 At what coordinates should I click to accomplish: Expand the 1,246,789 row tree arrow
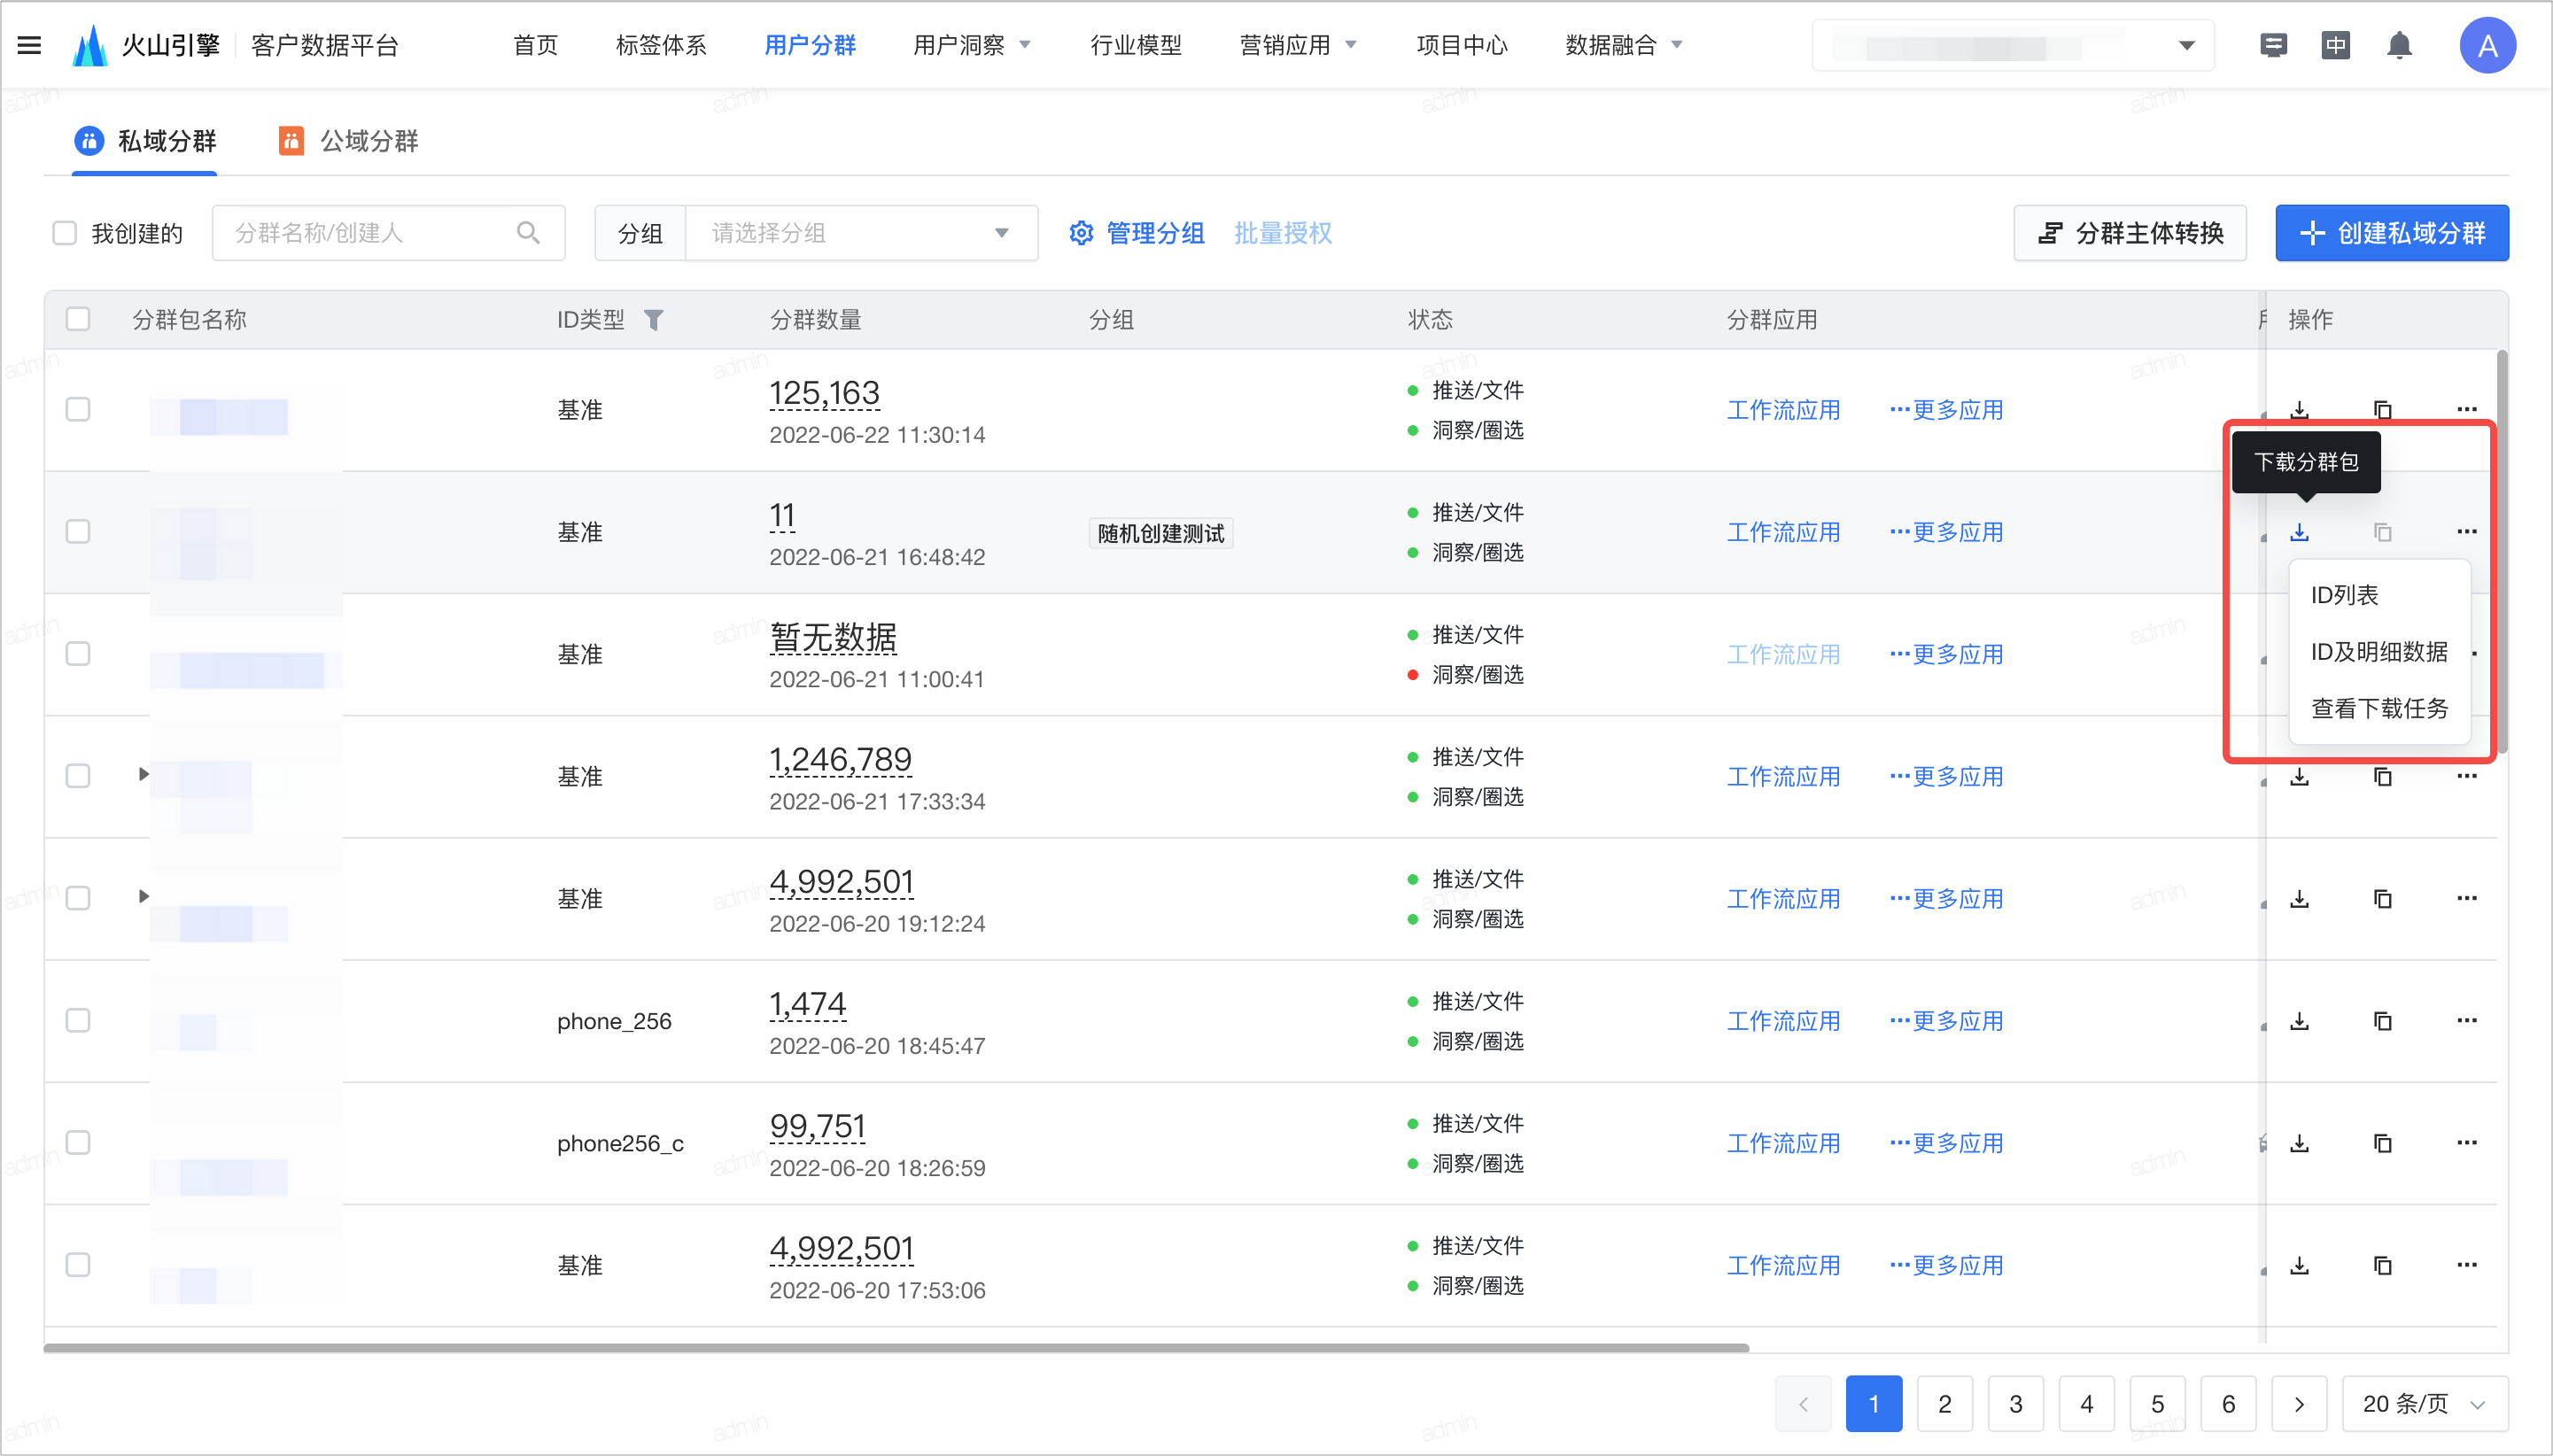click(143, 774)
